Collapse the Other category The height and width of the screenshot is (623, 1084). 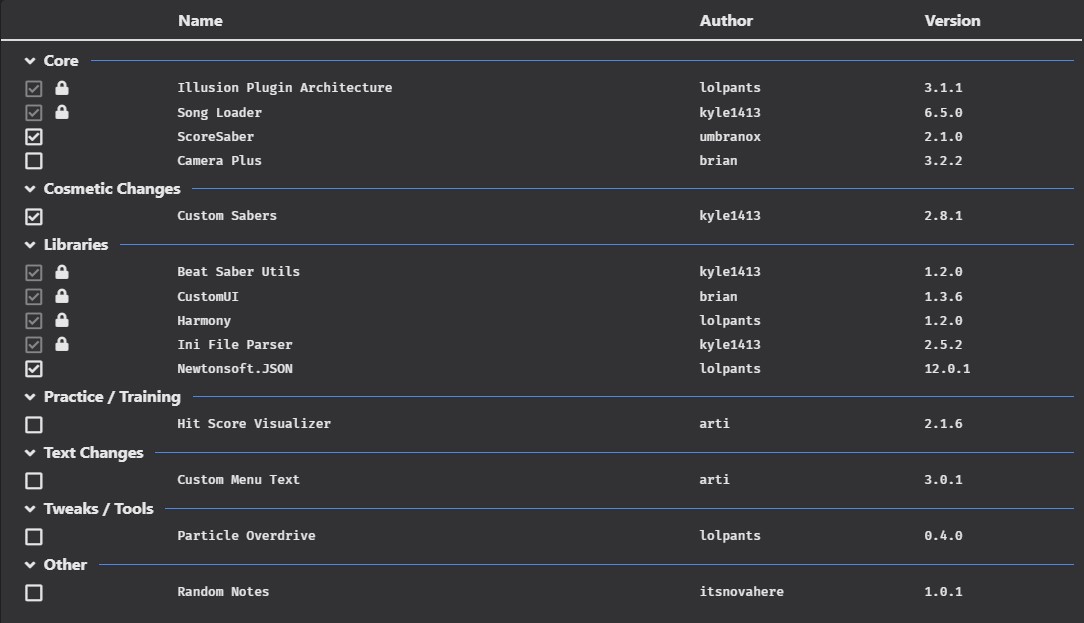pyautogui.click(x=30, y=565)
